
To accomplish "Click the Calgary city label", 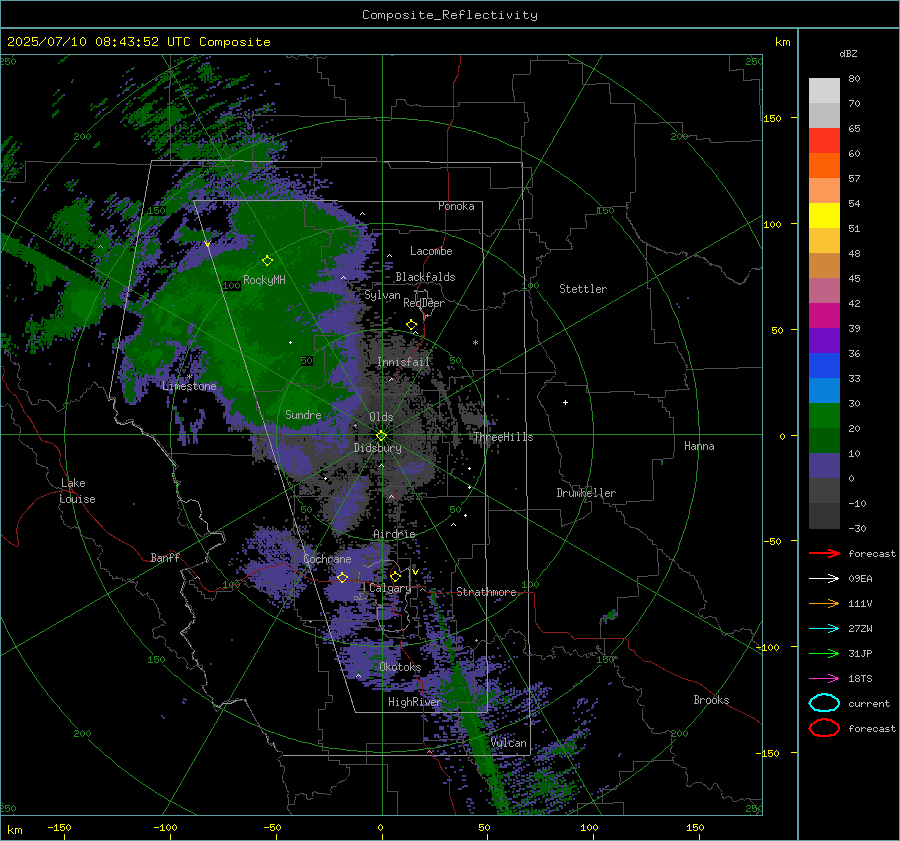I will pos(390,588).
